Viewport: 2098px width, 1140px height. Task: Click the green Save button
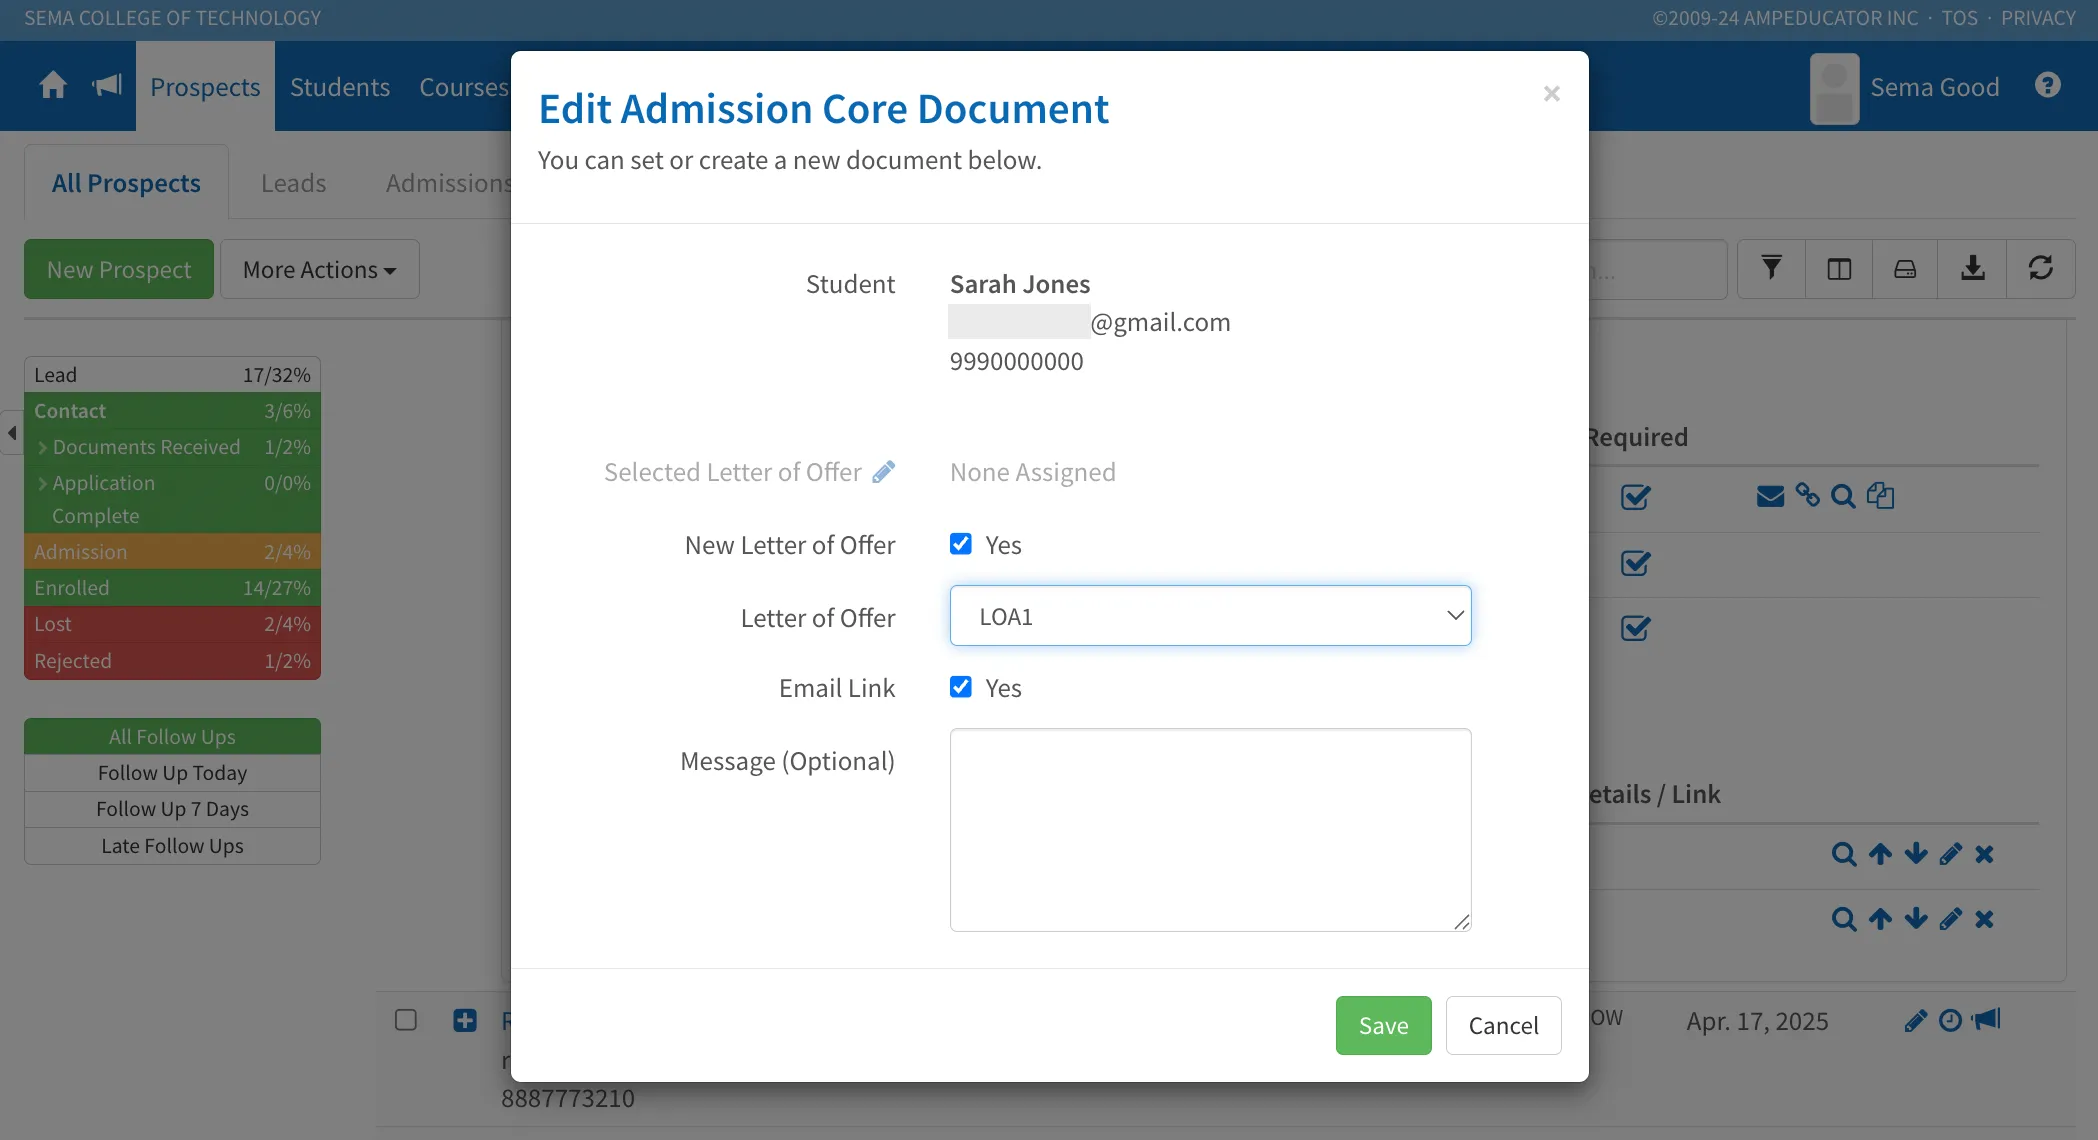coord(1383,1025)
